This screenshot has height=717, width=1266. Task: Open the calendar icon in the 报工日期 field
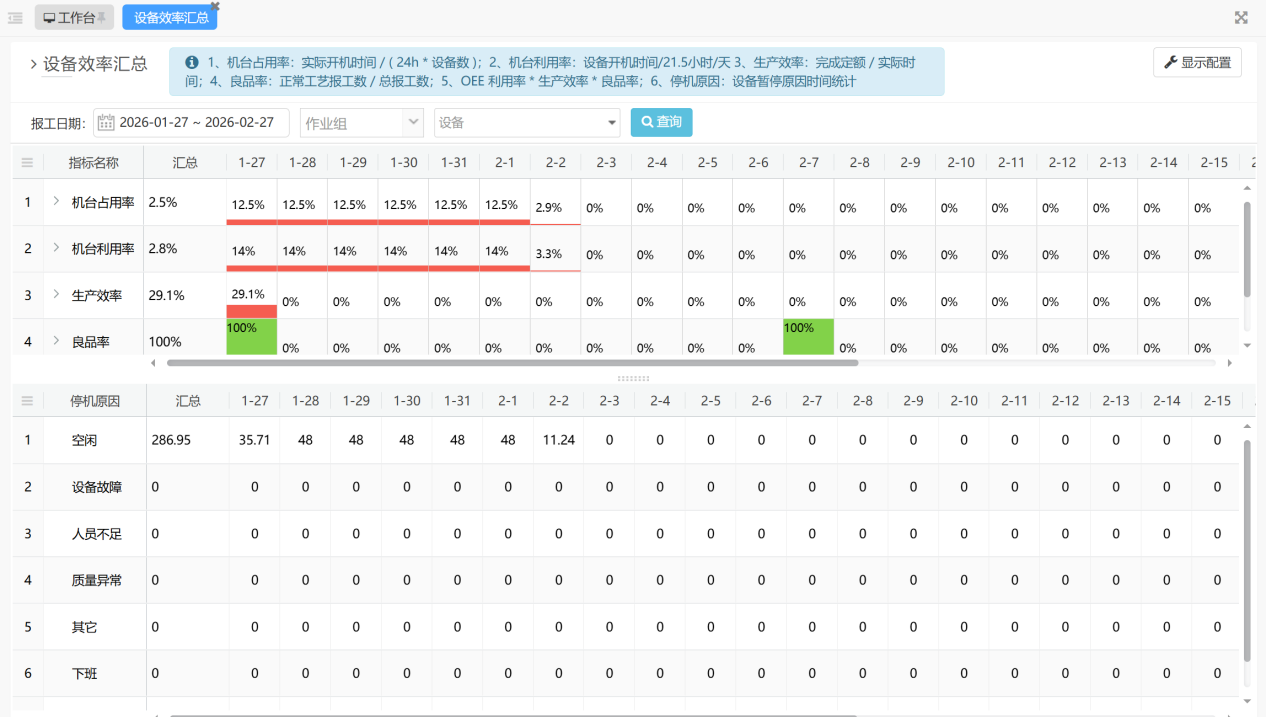(108, 122)
